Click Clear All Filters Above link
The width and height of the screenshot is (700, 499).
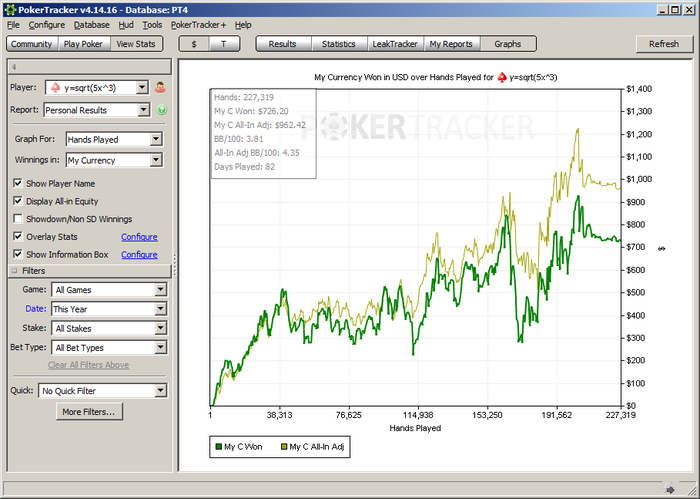point(88,365)
